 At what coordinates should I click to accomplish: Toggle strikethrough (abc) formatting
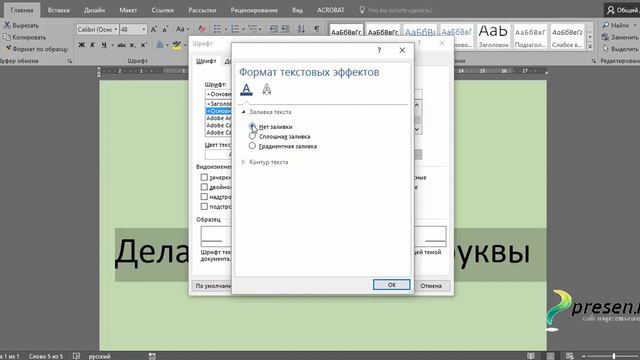122,45
